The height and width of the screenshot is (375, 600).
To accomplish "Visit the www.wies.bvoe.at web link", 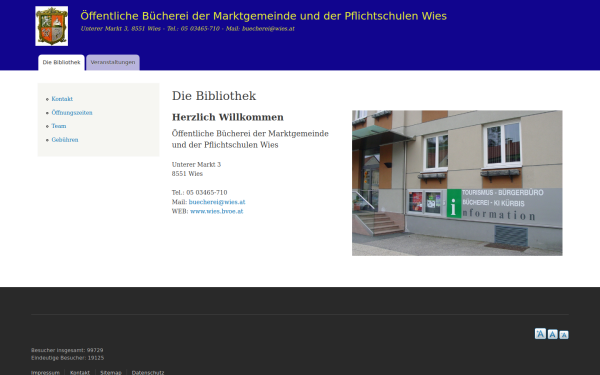I will (x=217, y=211).
